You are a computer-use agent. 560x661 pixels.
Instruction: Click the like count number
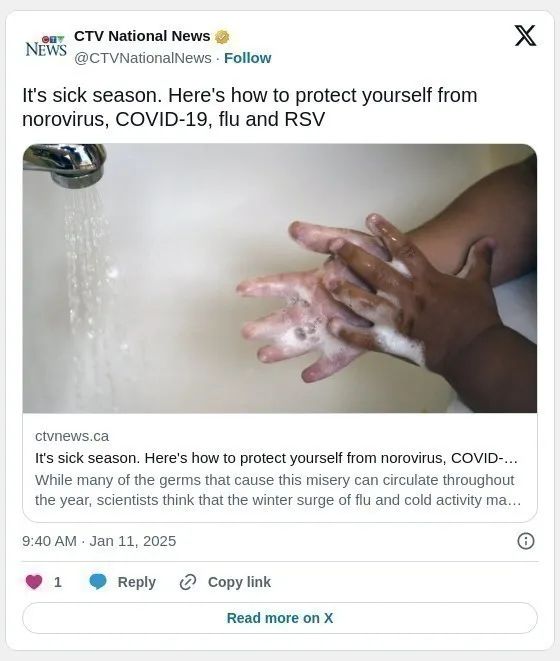[58, 582]
